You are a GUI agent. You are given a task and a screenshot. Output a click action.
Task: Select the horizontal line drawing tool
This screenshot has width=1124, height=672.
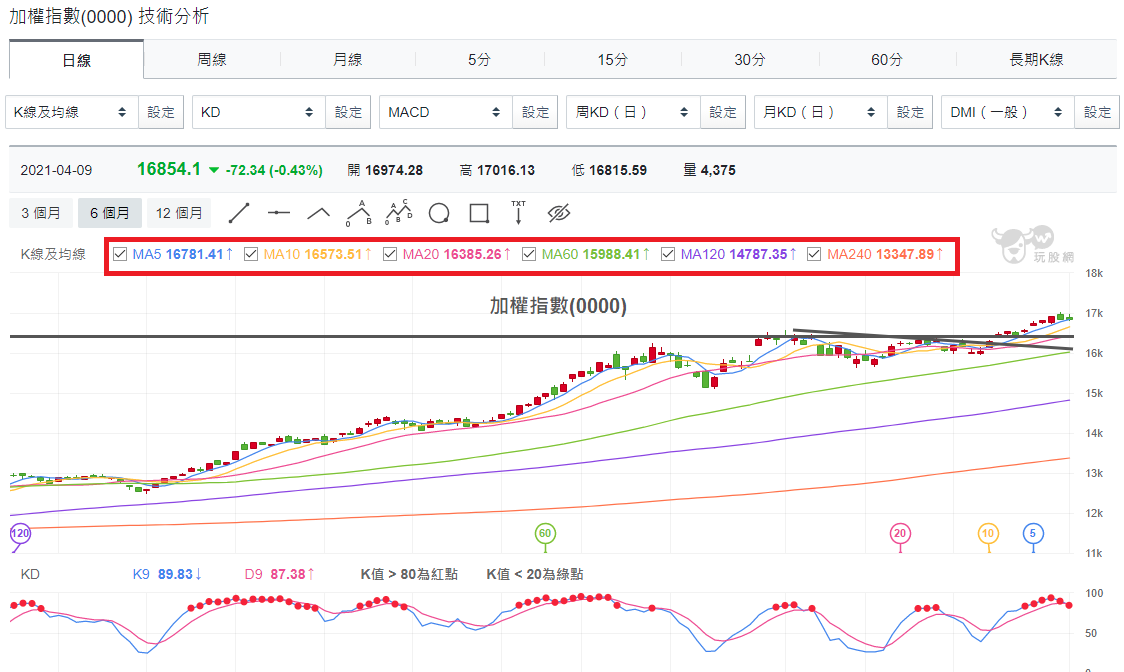(278, 213)
